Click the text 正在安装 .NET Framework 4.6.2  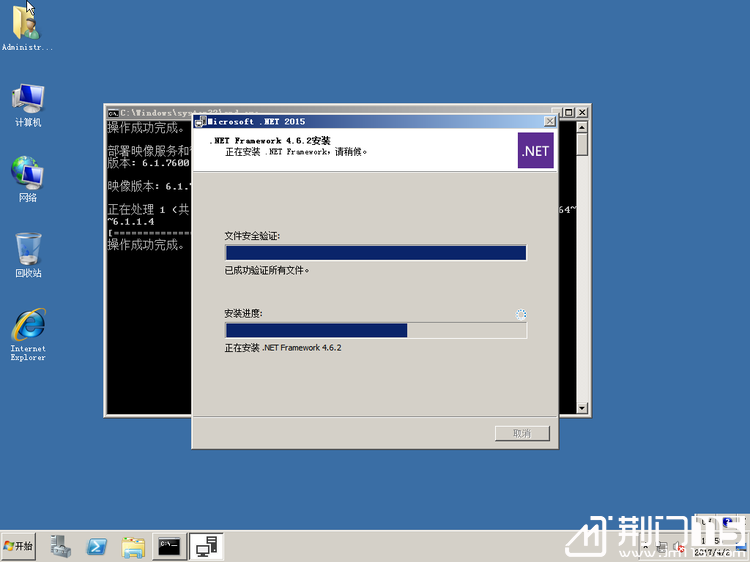click(283, 348)
